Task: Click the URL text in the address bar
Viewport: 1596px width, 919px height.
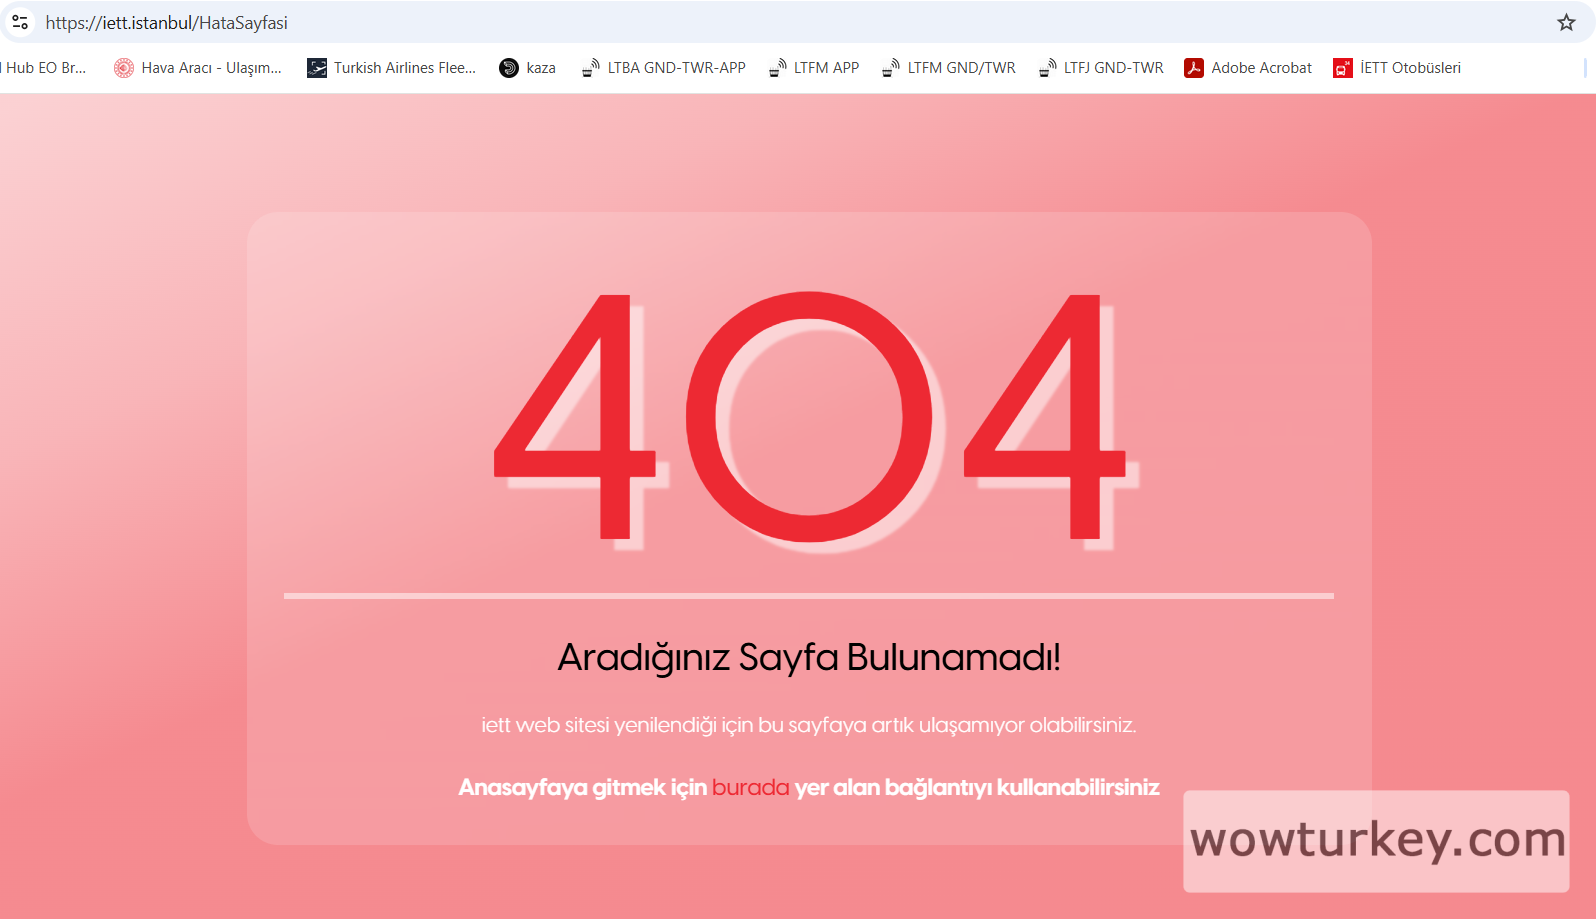Action: pyautogui.click(x=167, y=22)
